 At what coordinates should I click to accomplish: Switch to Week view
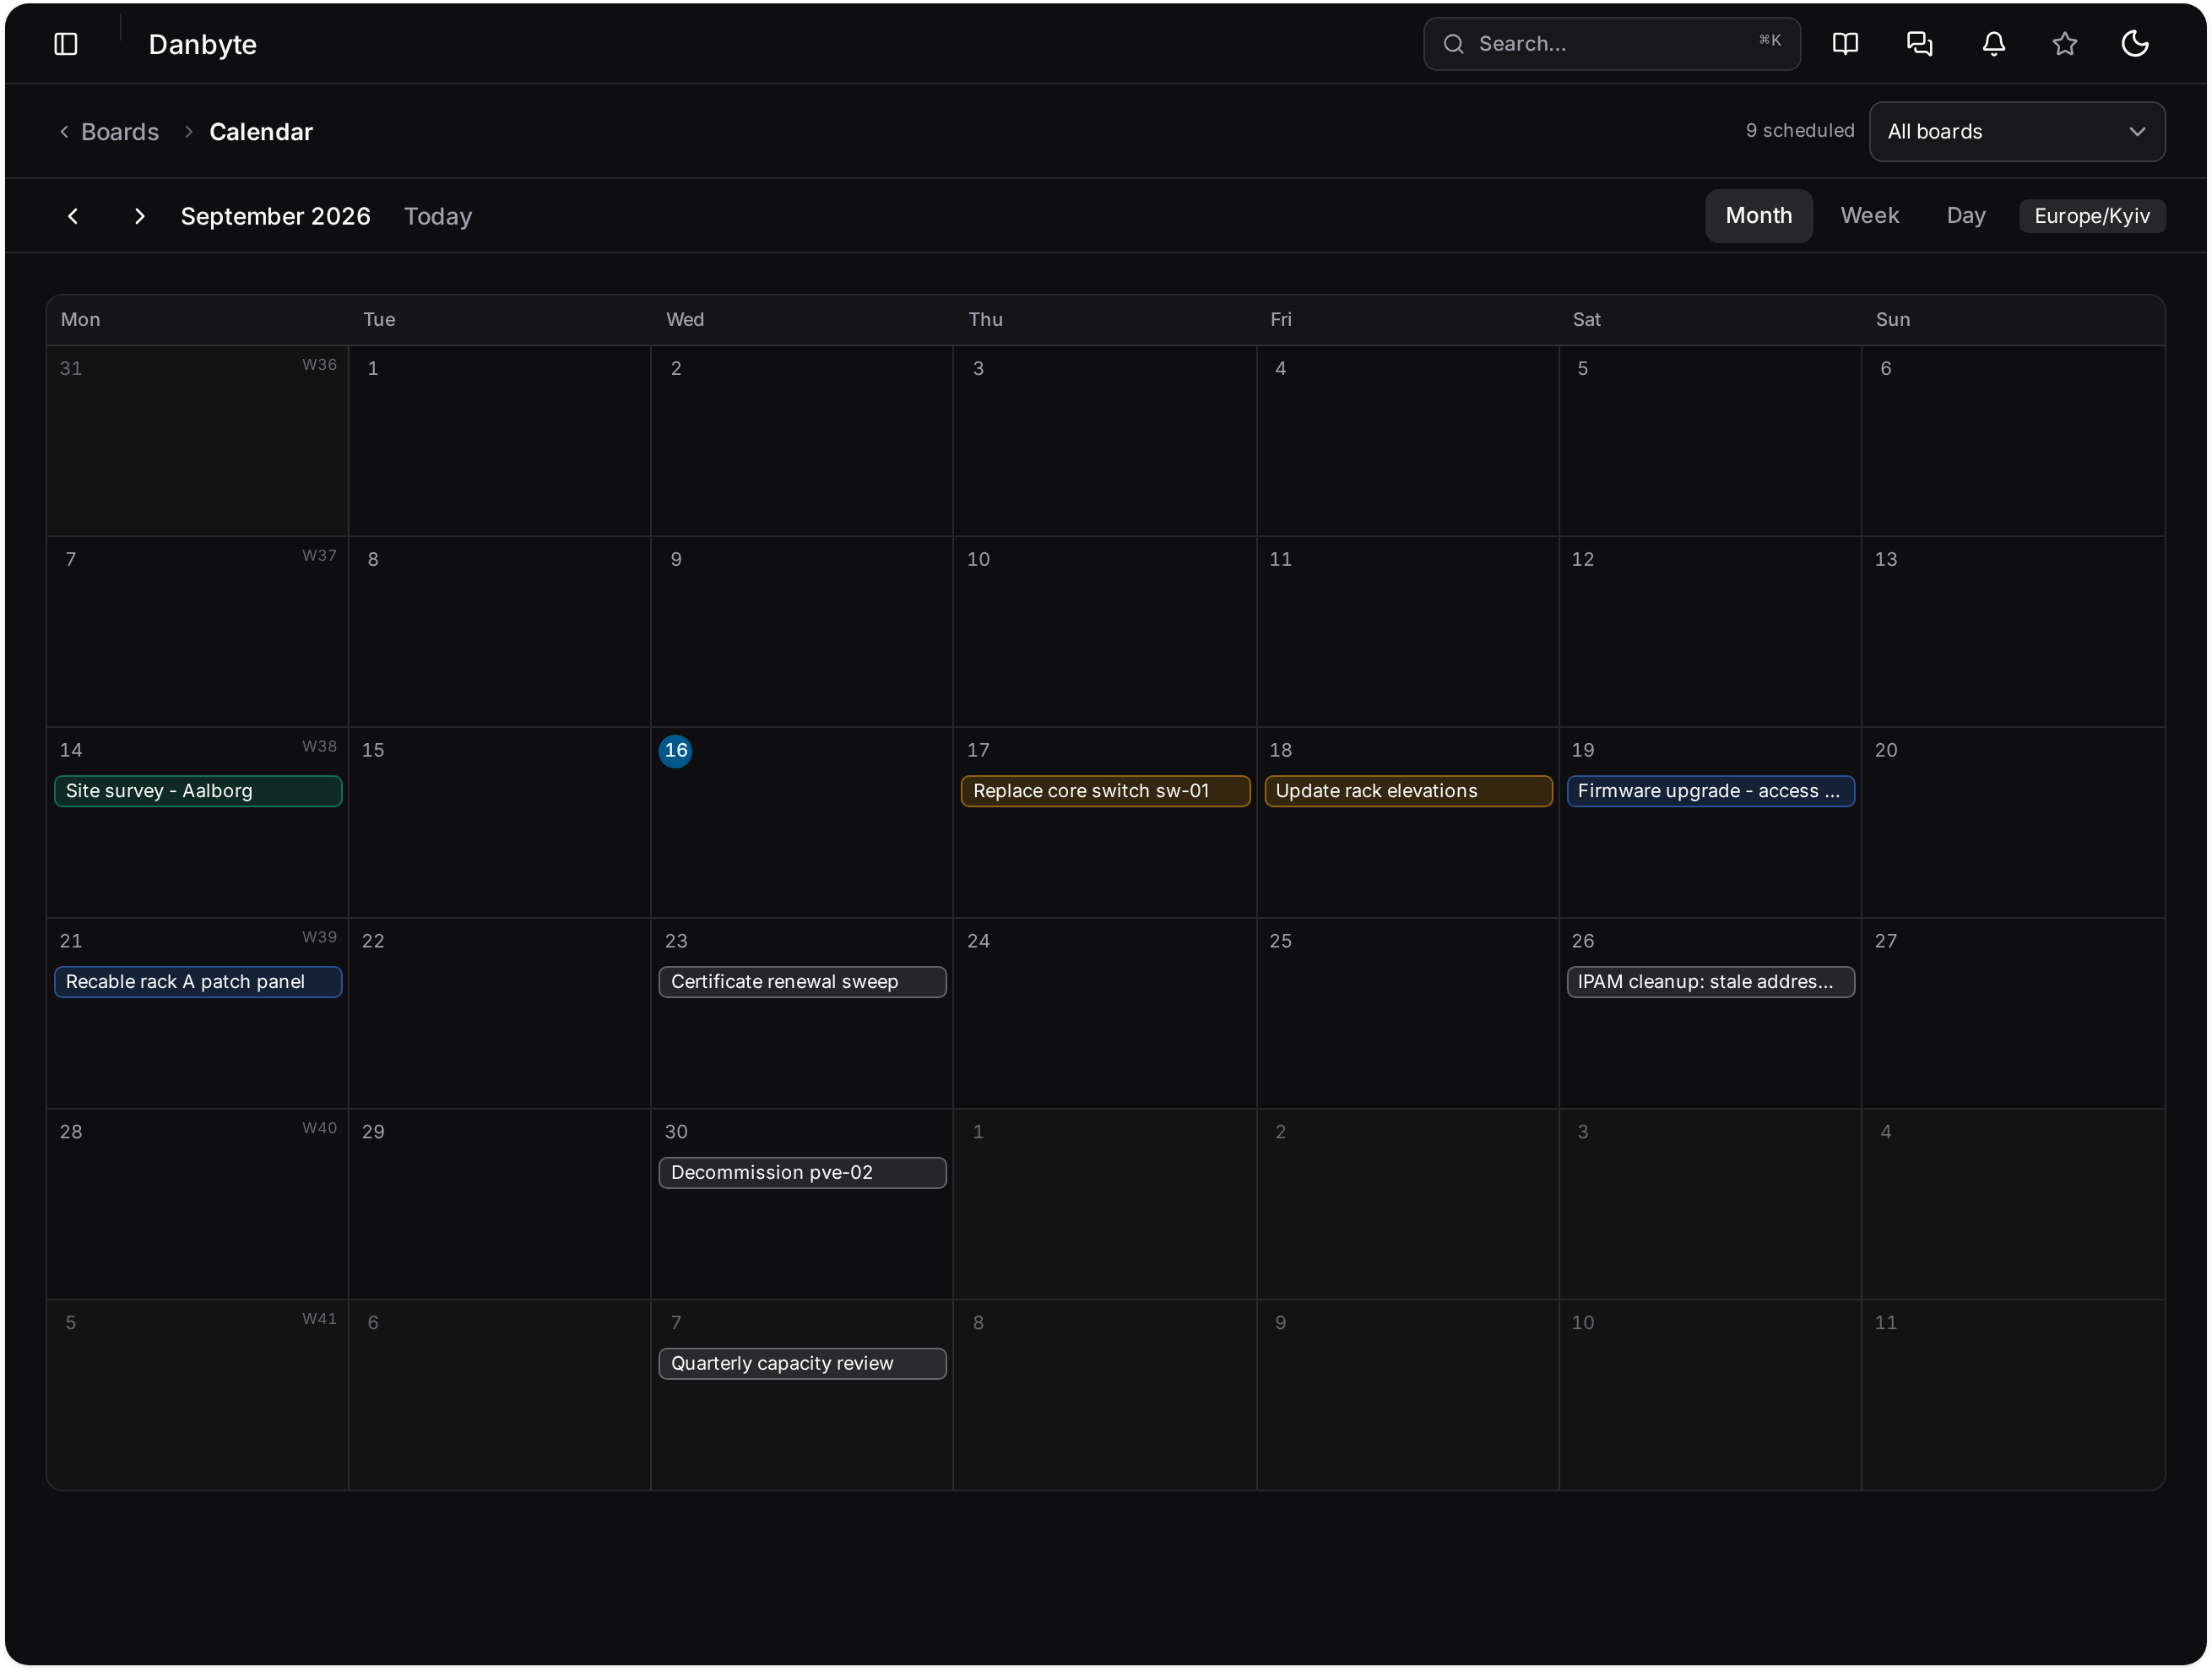pyautogui.click(x=1869, y=215)
